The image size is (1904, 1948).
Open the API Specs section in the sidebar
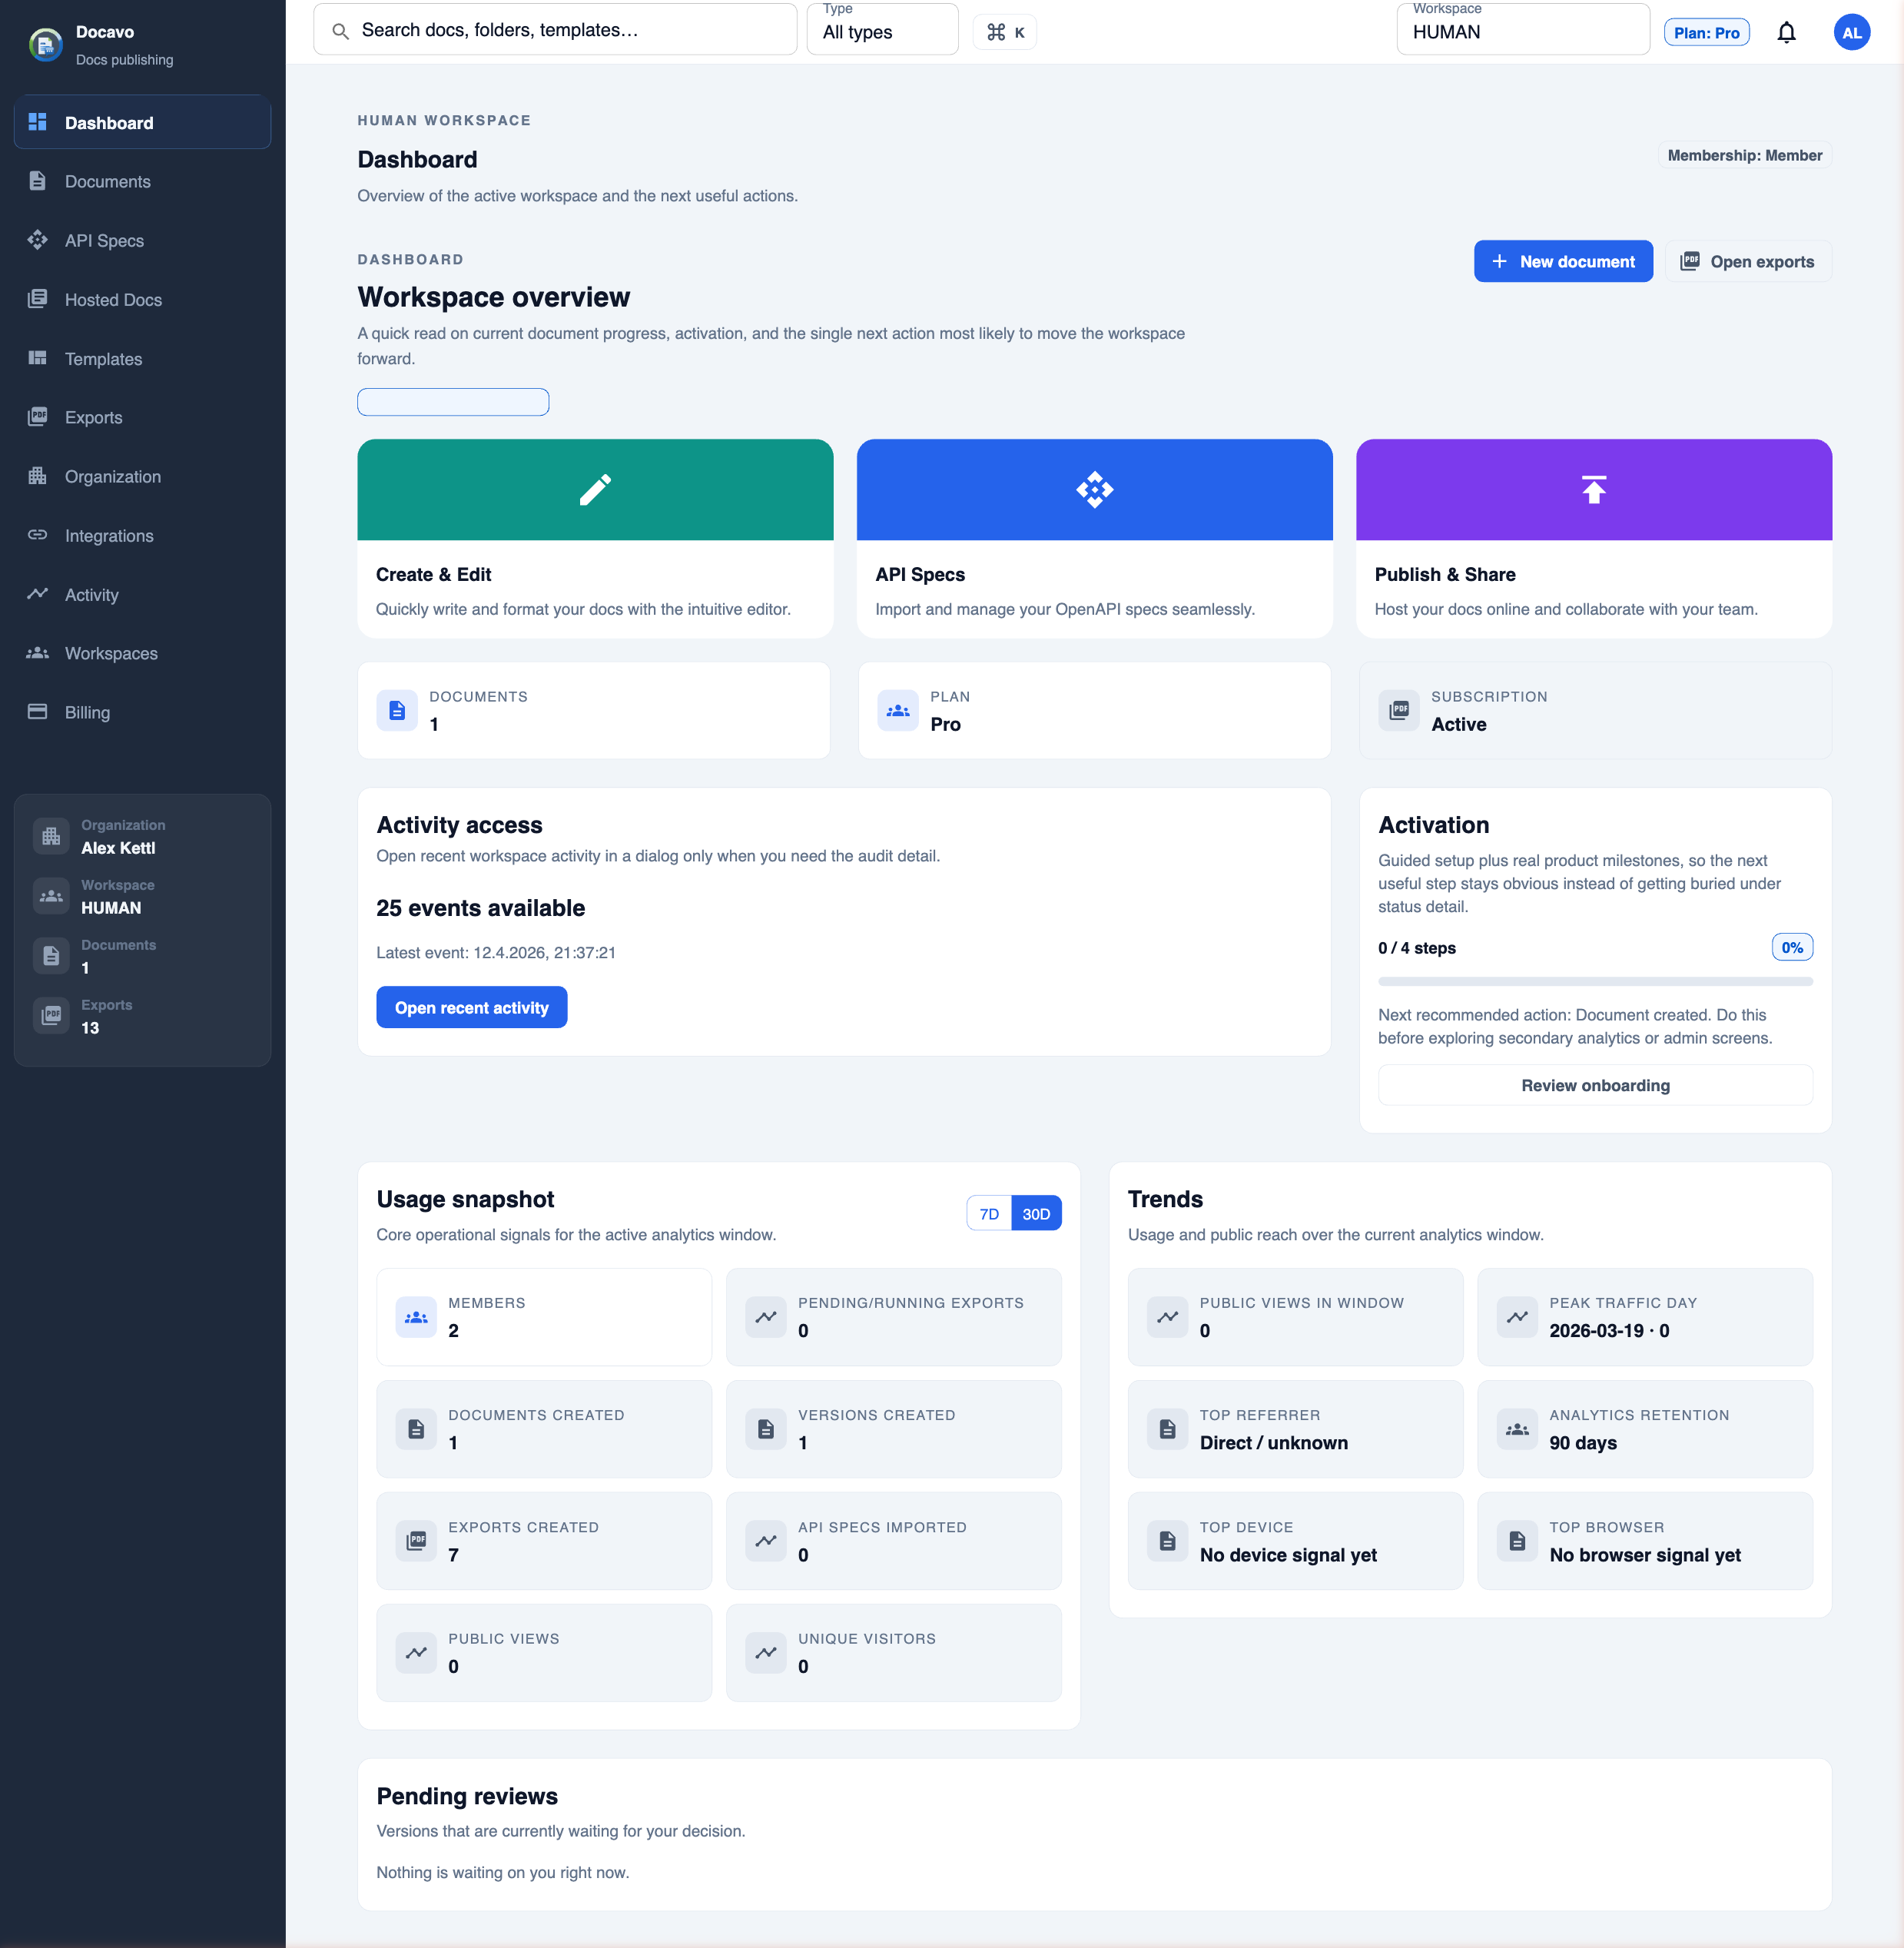pyautogui.click(x=38, y=240)
